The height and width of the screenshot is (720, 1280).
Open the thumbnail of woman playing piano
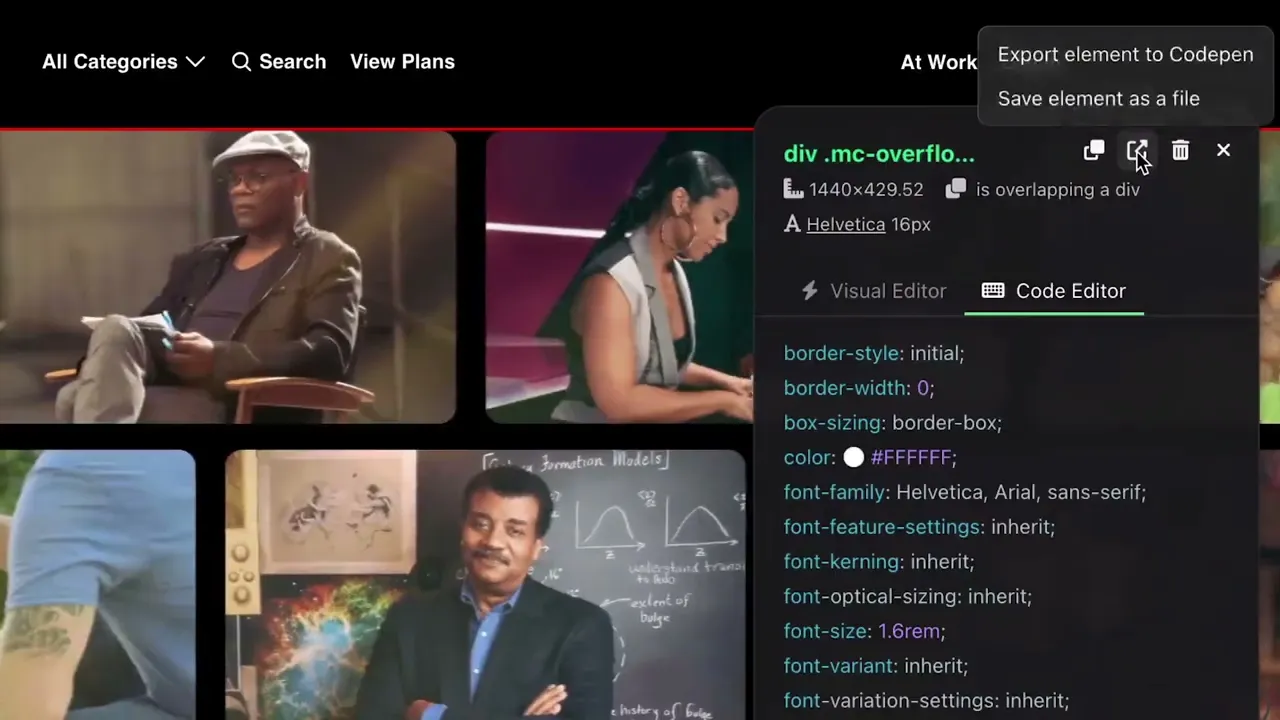pyautogui.click(x=619, y=277)
